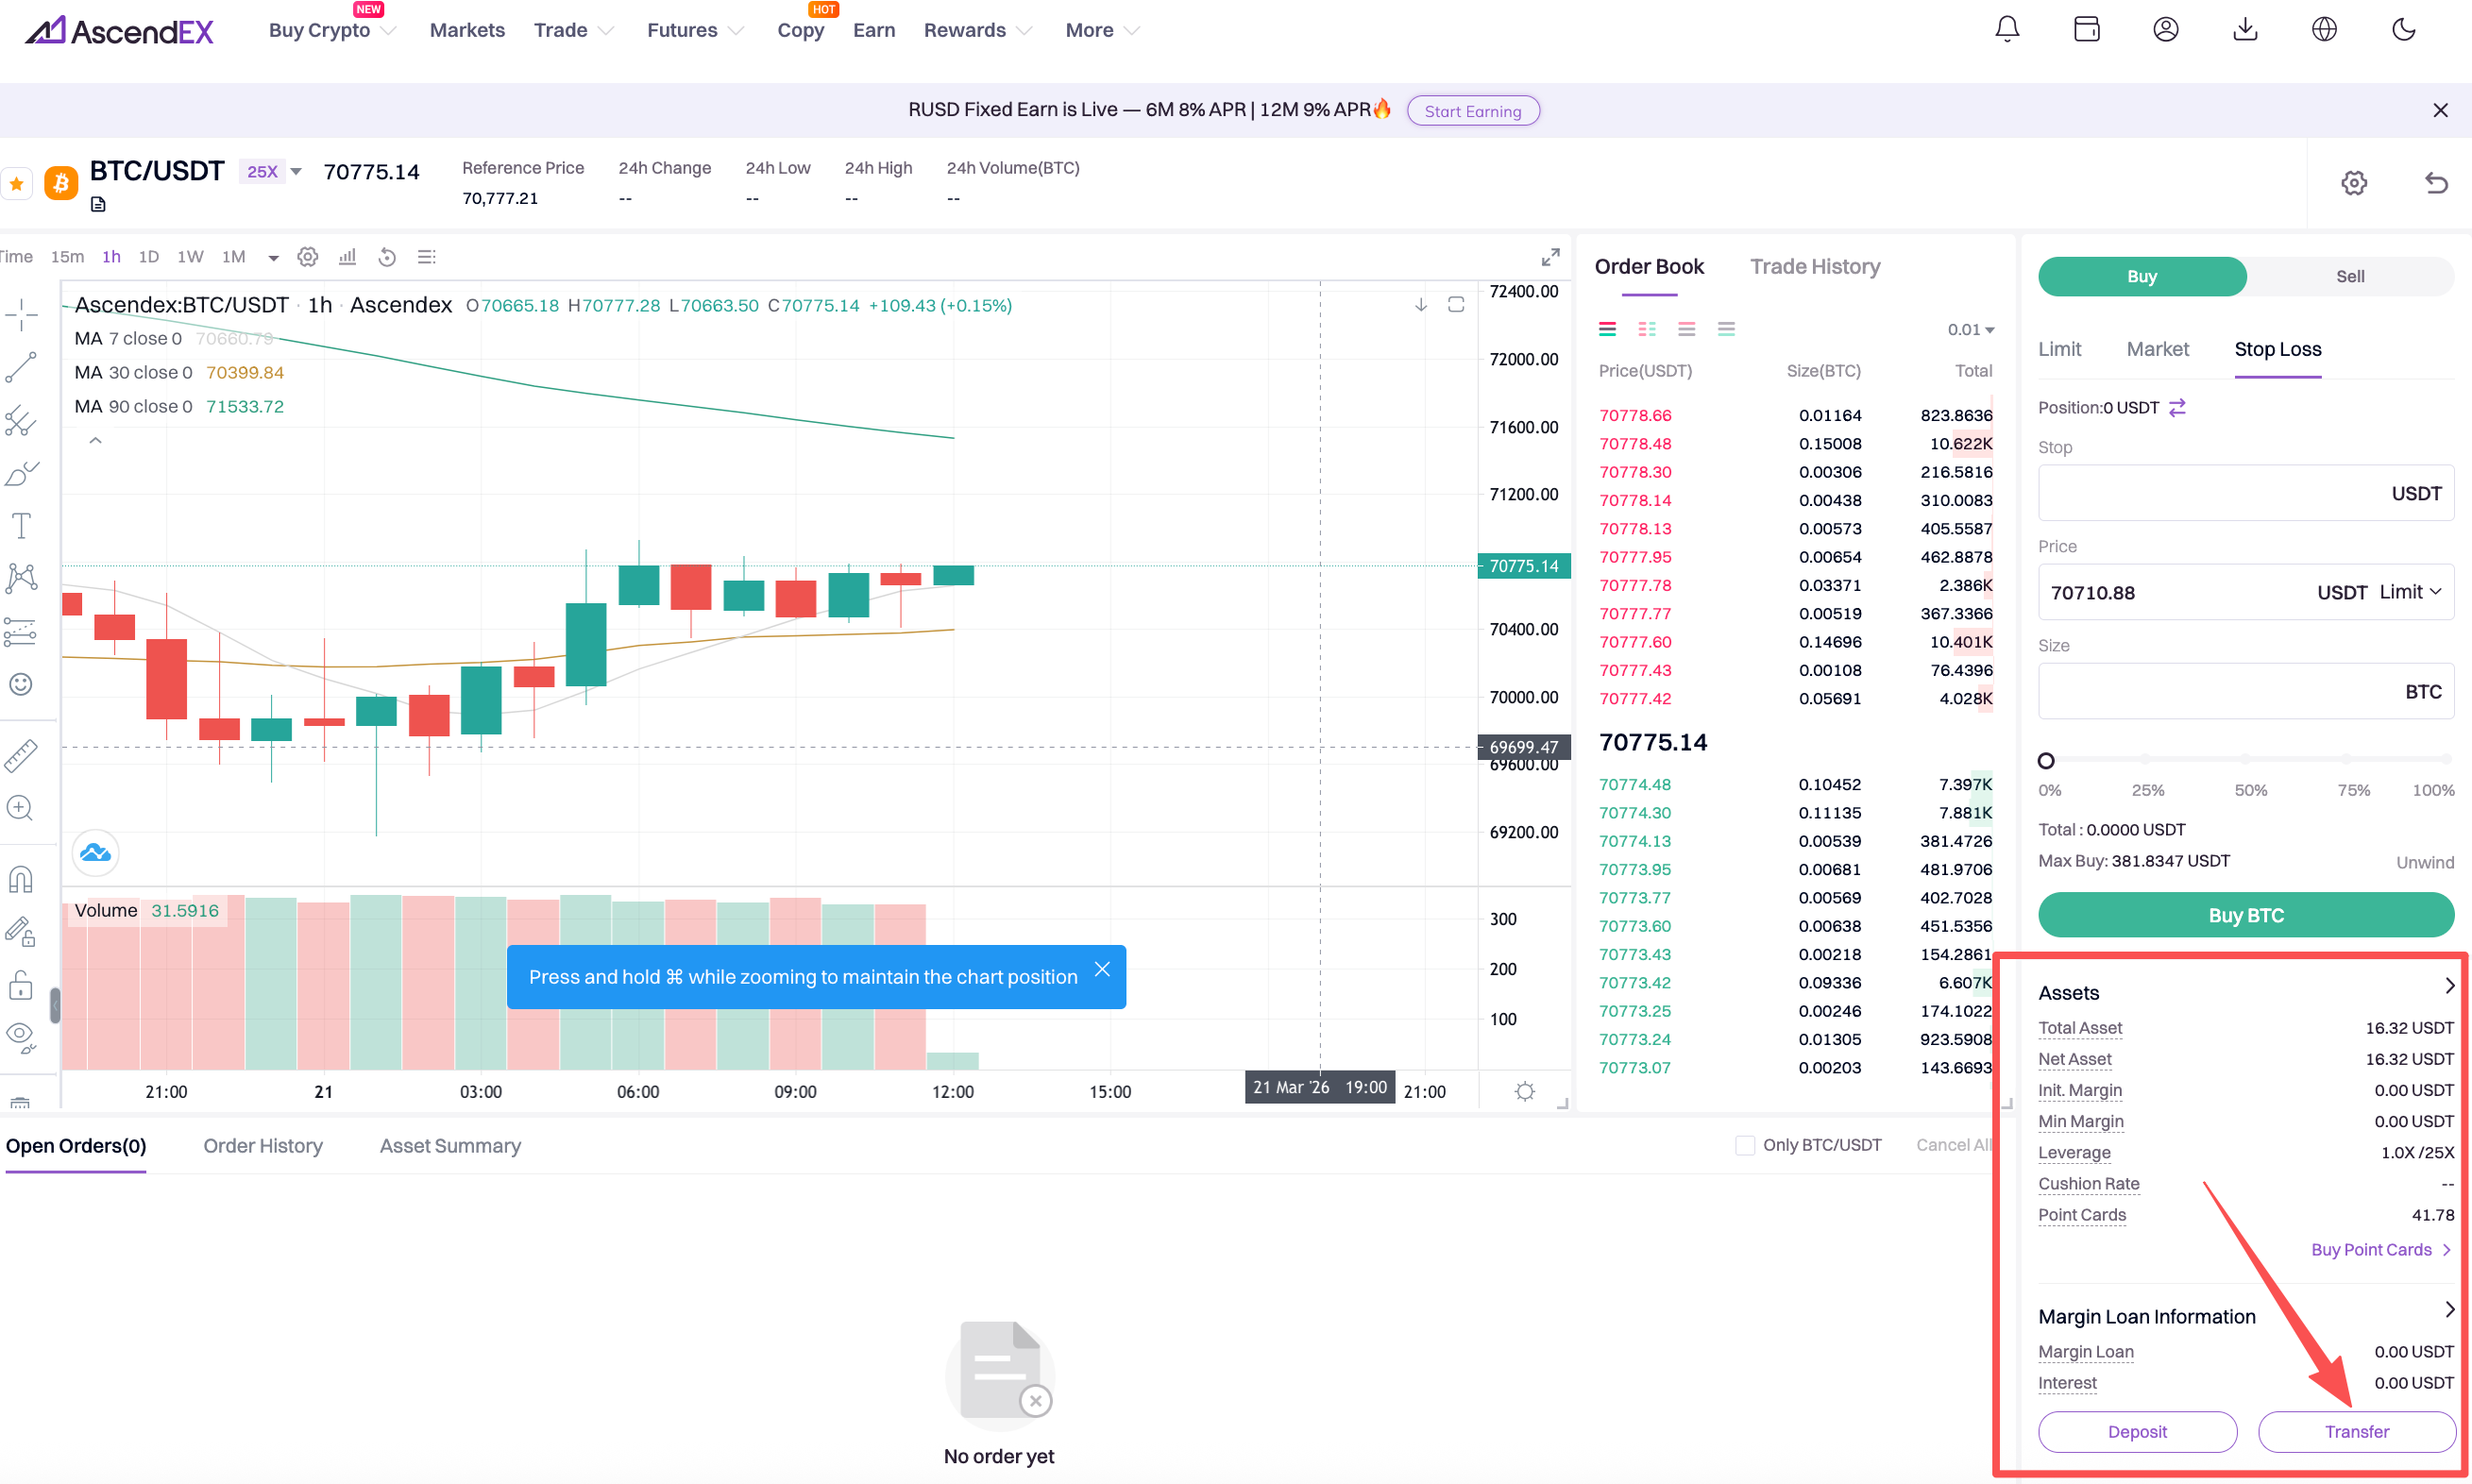
Task: Select the Market order tab
Action: (x=2157, y=349)
